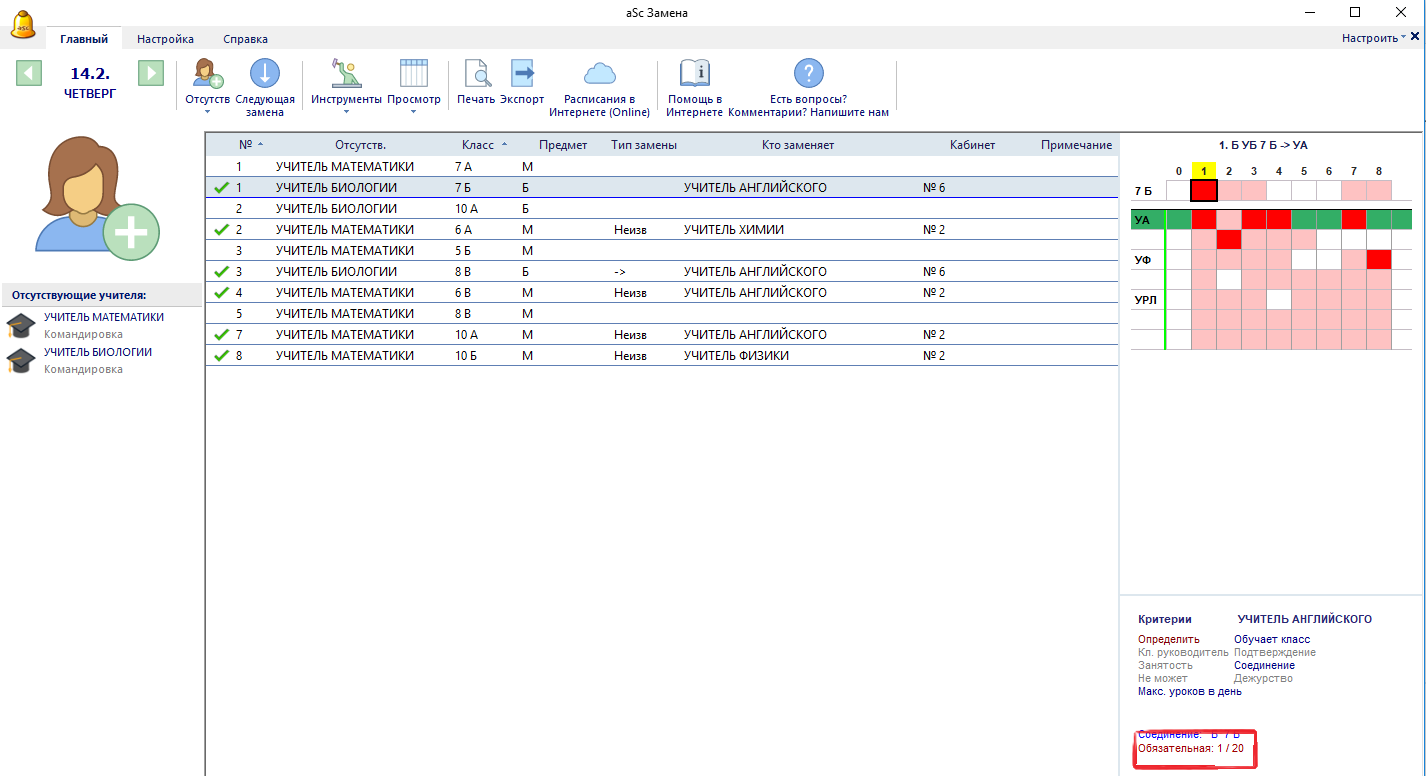Click the Отсутств teacher absence icon
The width and height of the screenshot is (1426, 776).
[x=208, y=75]
